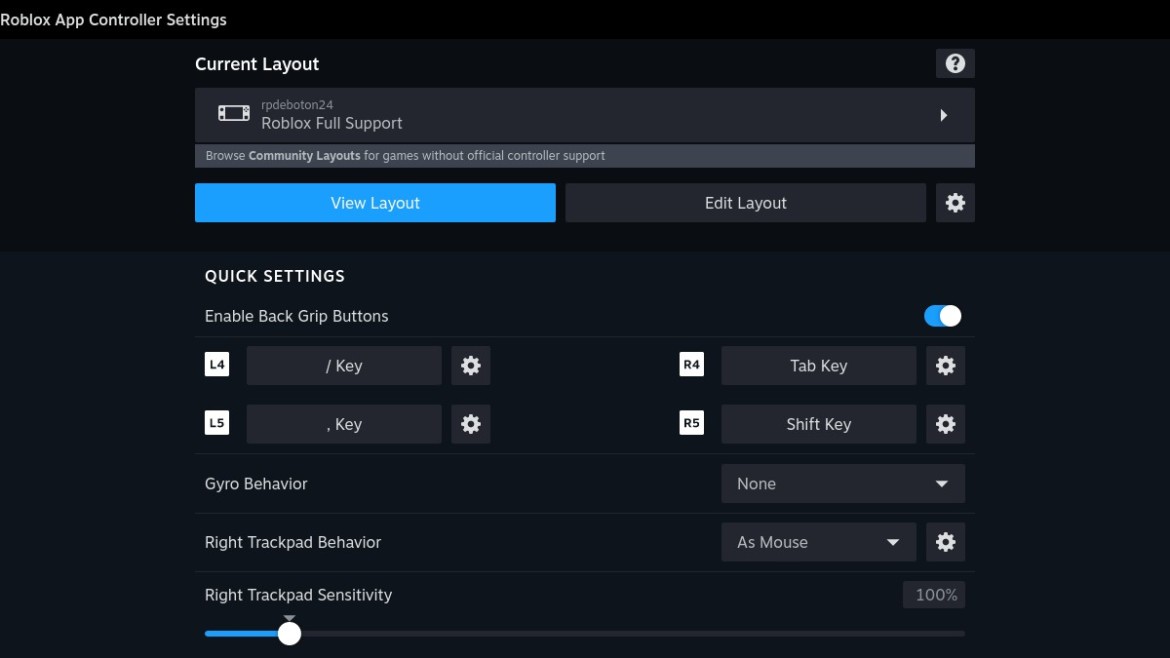The image size is (1170, 658).
Task: Open R5 Shift Key gear settings
Action: pos(945,424)
